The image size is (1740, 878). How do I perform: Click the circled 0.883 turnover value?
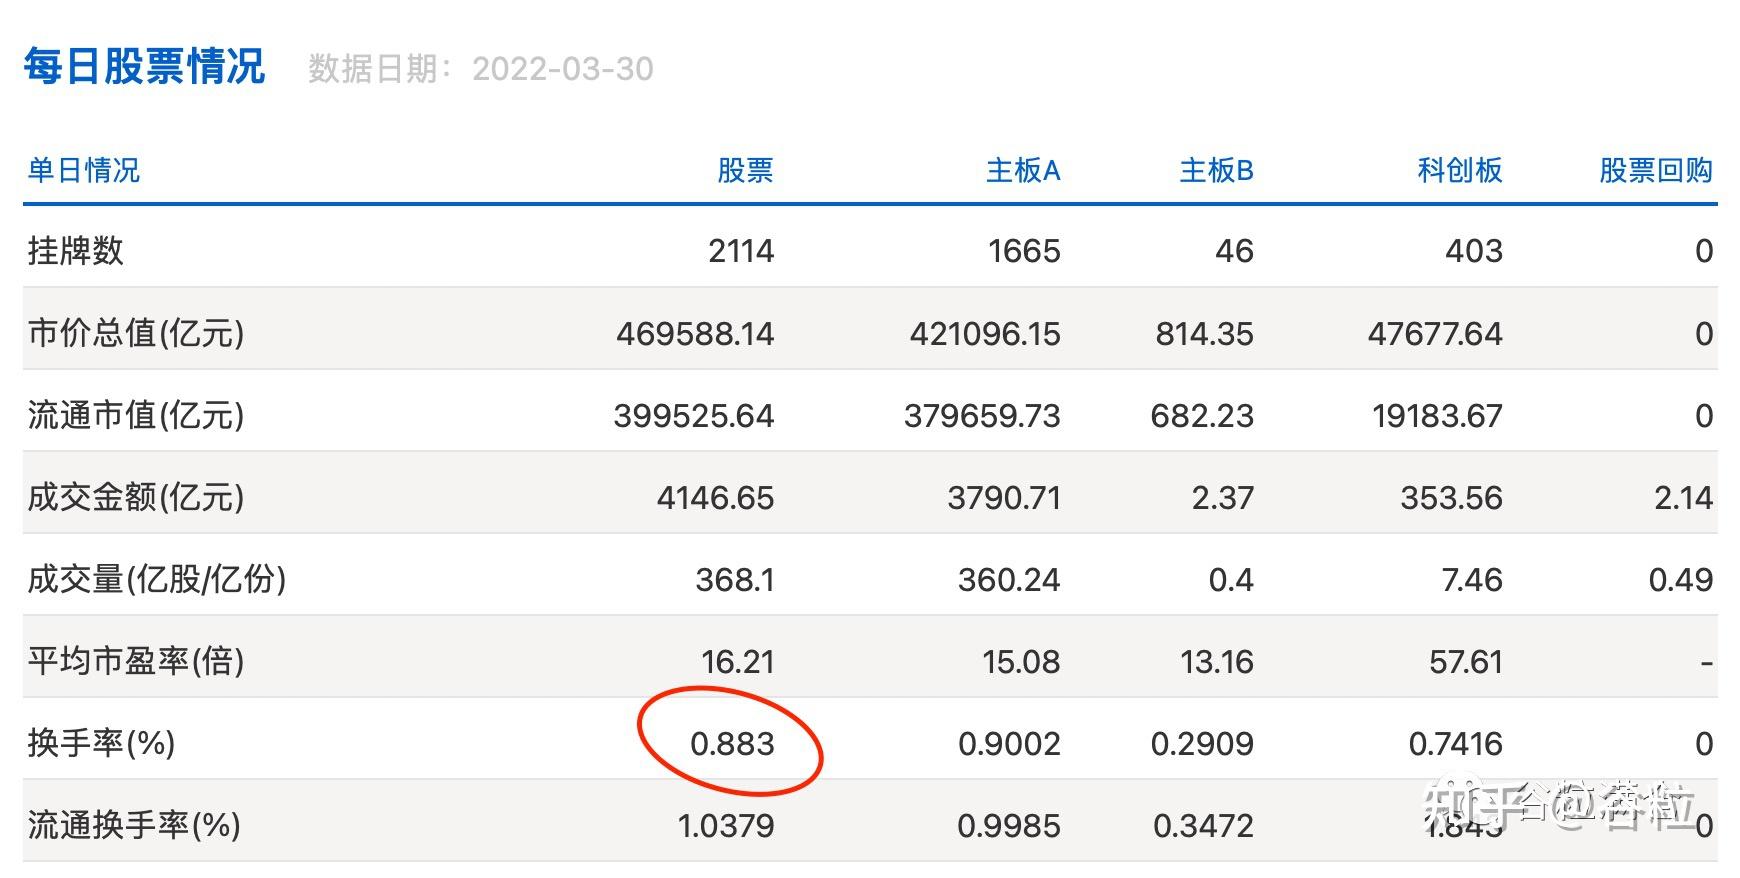click(x=732, y=744)
